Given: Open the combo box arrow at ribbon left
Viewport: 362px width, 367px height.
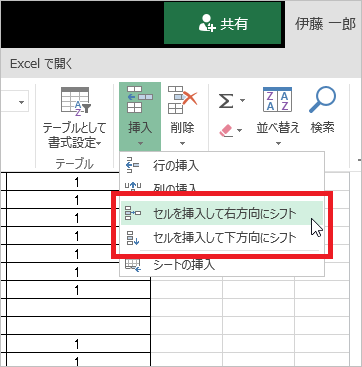Looking at the screenshot, I should (x=22, y=101).
